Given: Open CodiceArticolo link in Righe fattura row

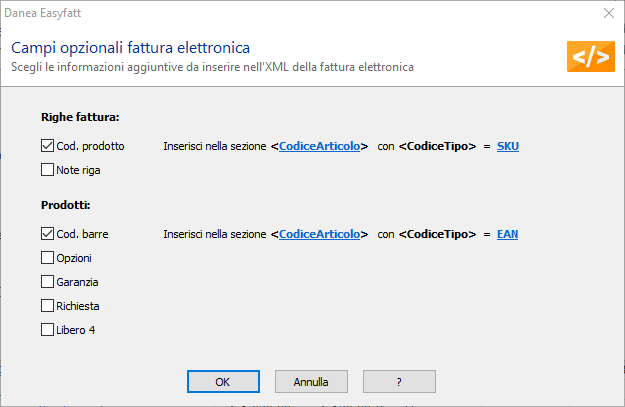Looking at the screenshot, I should tap(319, 146).
